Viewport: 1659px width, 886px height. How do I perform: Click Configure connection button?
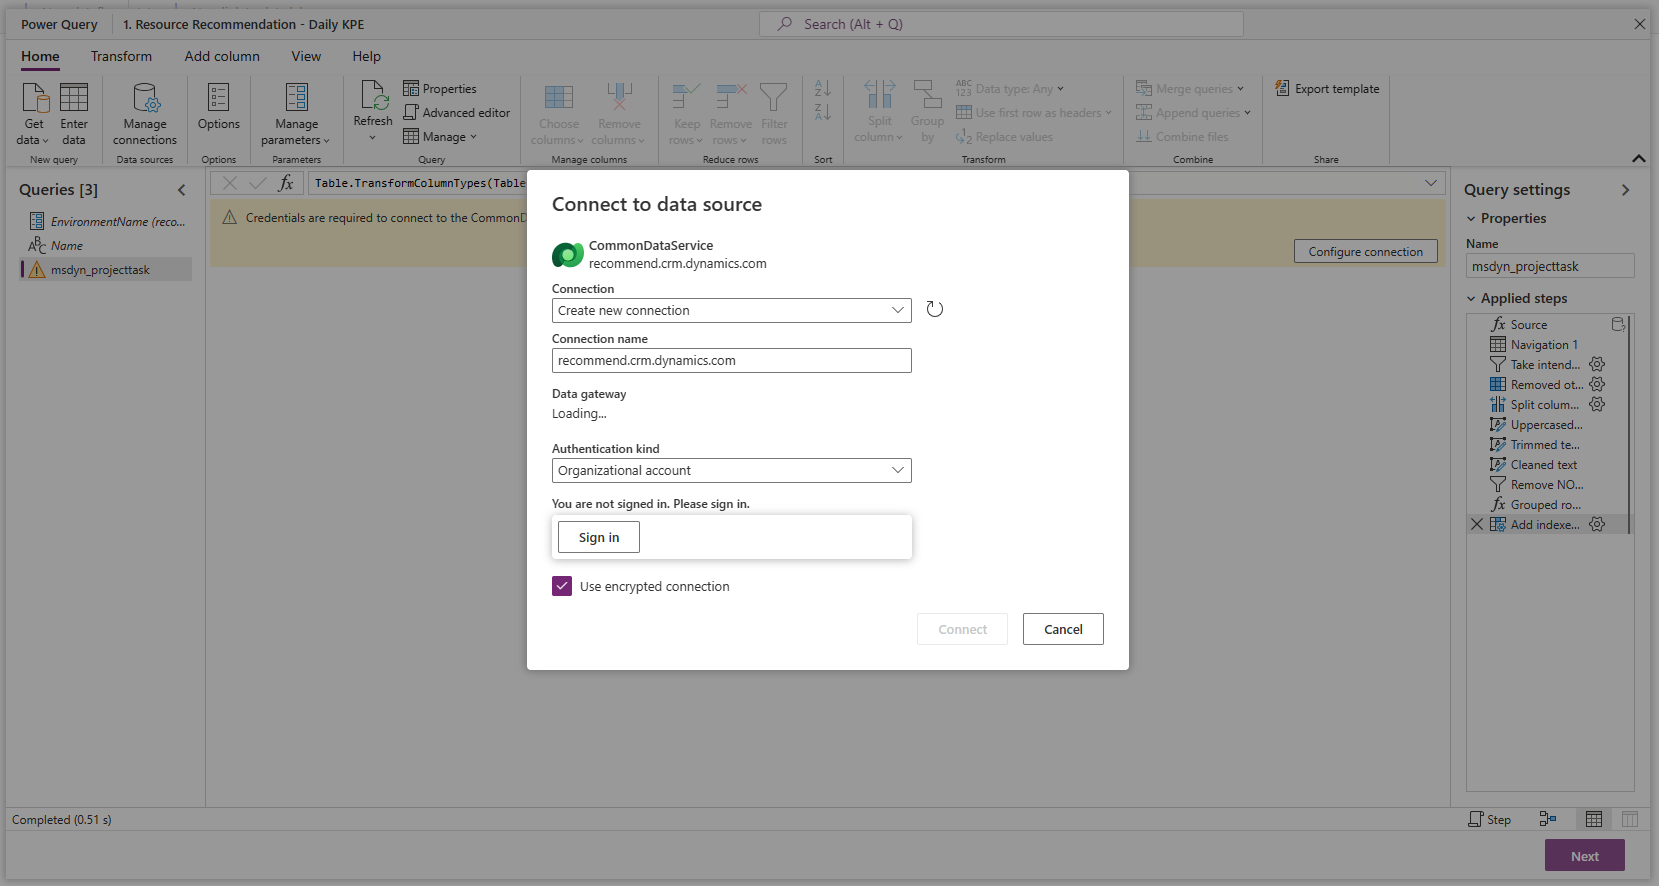(1365, 251)
